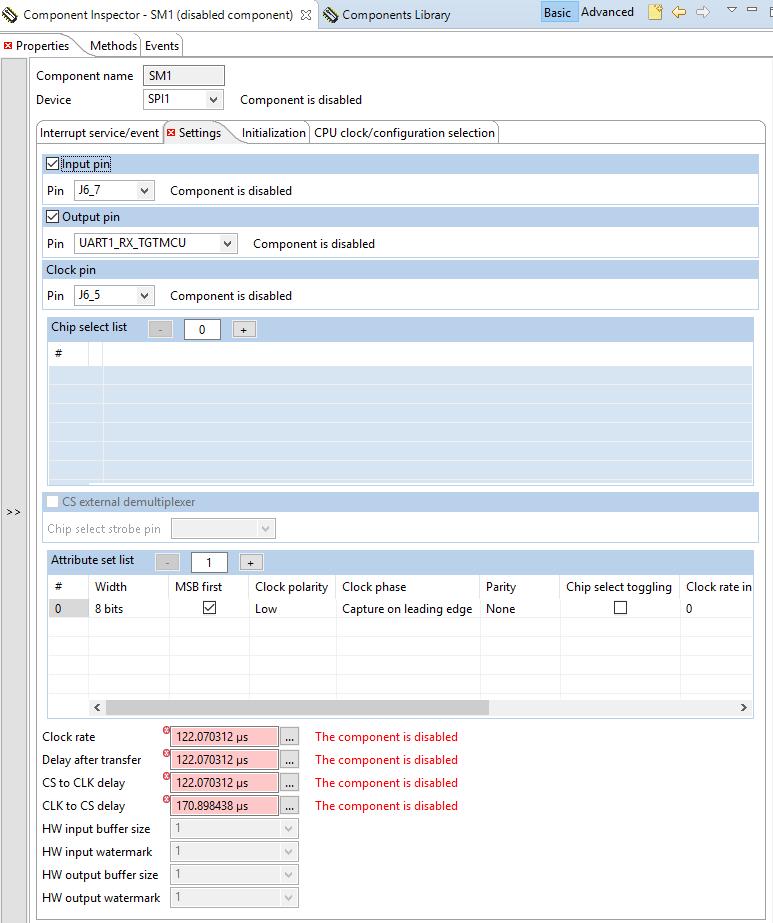
Task: Click the CS to CLK delay value field
Action: [x=224, y=783]
